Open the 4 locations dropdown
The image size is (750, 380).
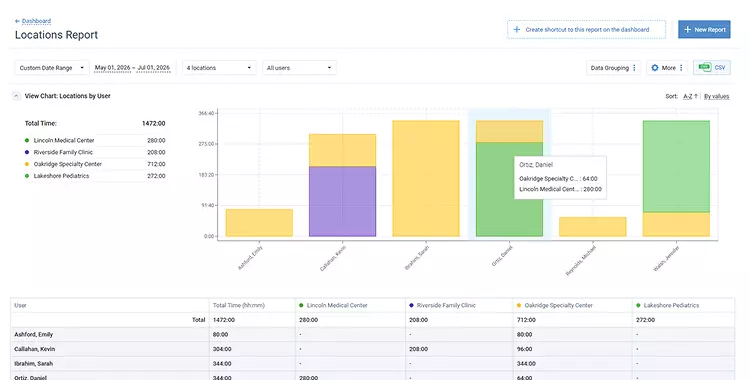(x=219, y=68)
